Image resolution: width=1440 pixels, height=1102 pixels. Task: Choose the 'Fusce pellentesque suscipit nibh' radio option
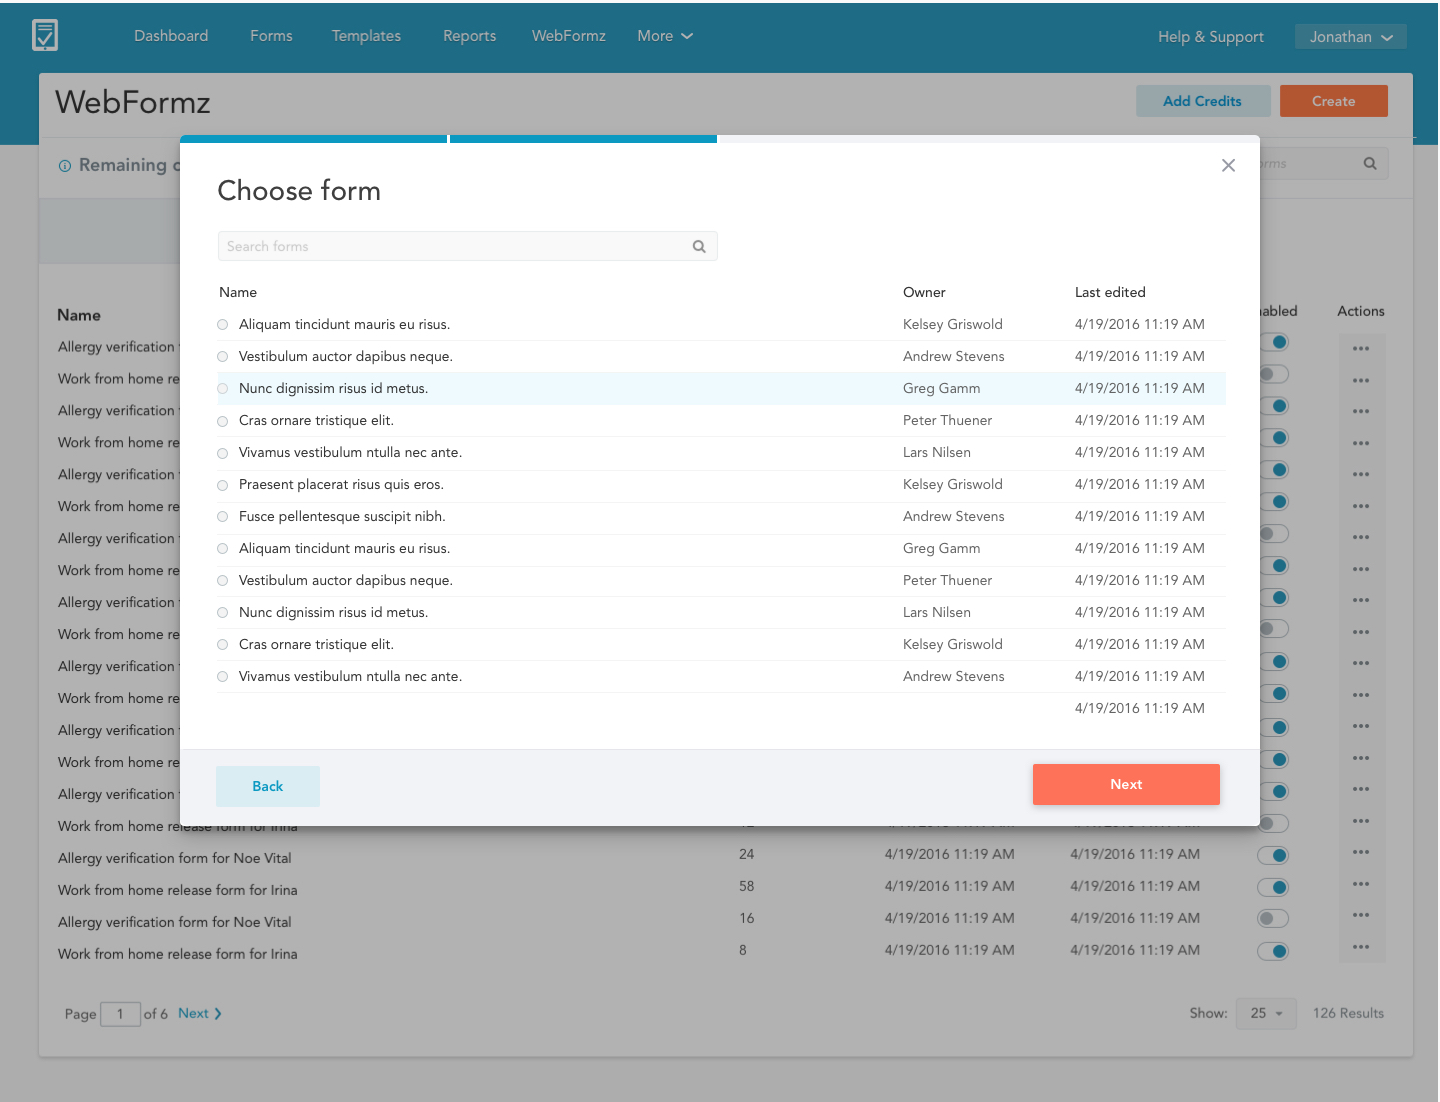click(223, 517)
